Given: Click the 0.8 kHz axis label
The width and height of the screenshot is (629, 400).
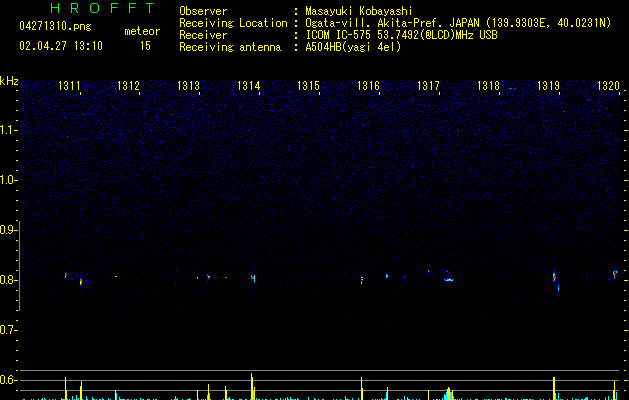Looking at the screenshot, I should point(8,280).
